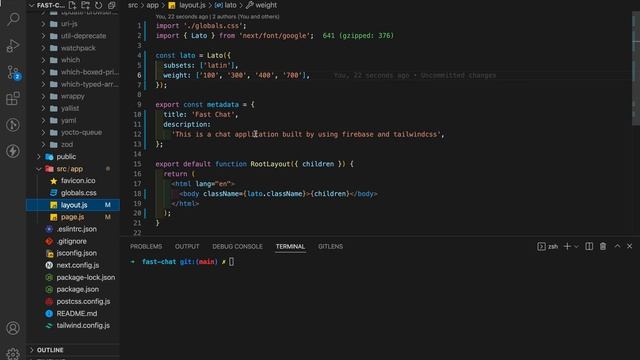Kill terminal with trash icon
The height and width of the screenshot is (360, 640).
(x=603, y=246)
